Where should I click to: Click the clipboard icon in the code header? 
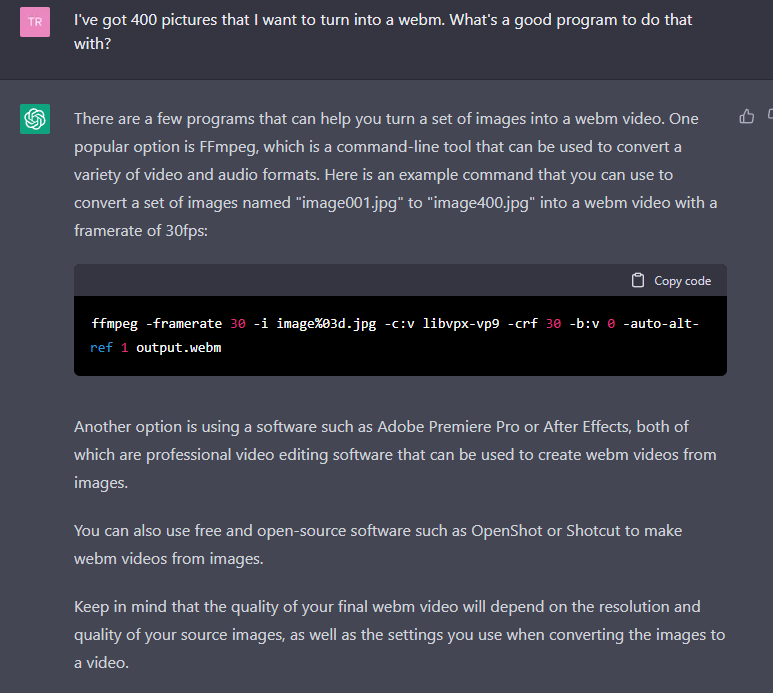[638, 280]
